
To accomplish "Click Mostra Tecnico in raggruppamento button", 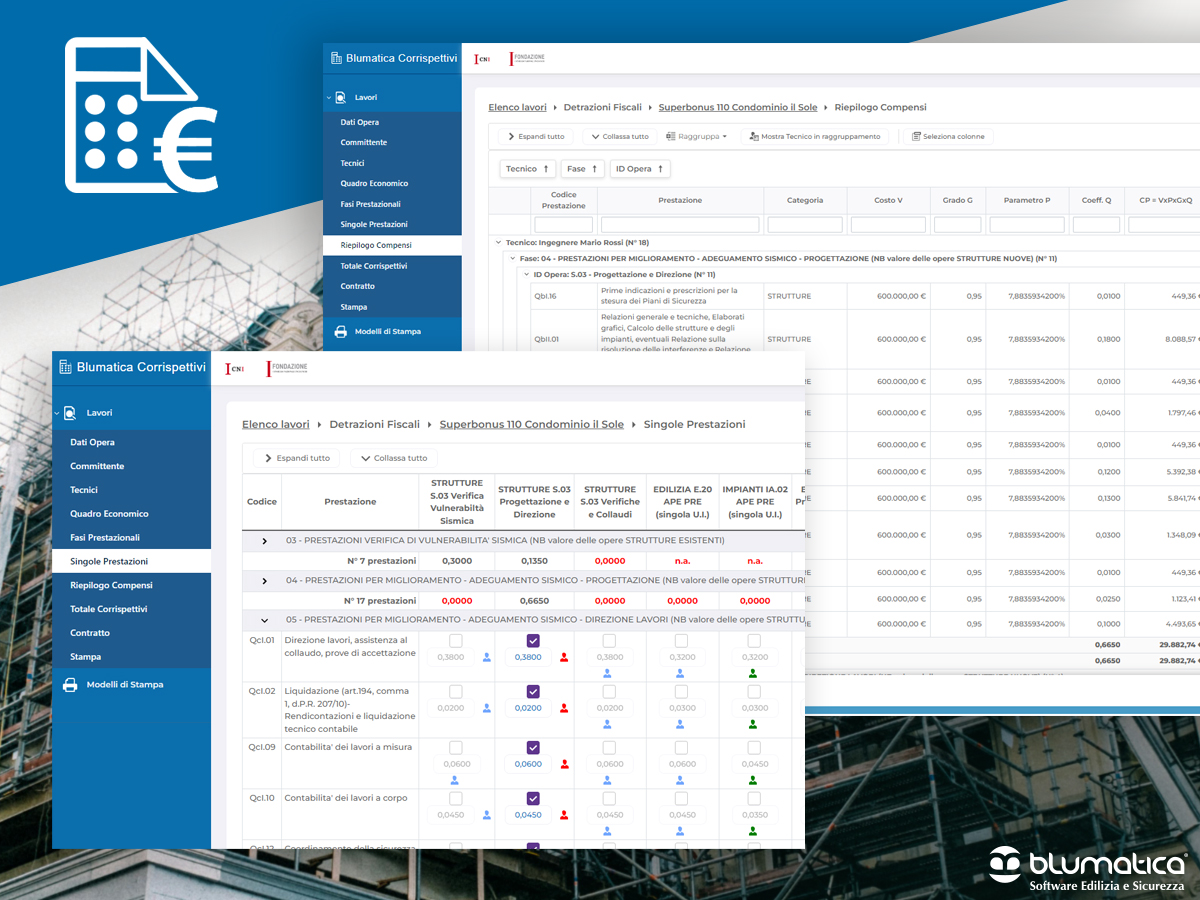I will pyautogui.click(x=814, y=136).
